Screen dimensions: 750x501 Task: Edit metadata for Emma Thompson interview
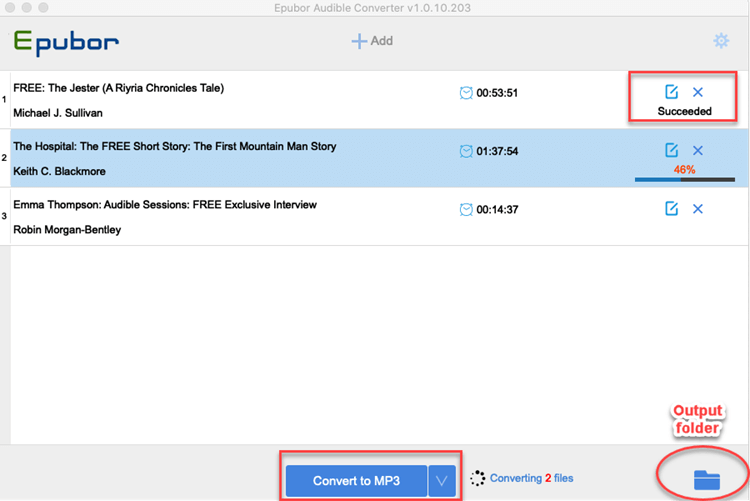[671, 209]
